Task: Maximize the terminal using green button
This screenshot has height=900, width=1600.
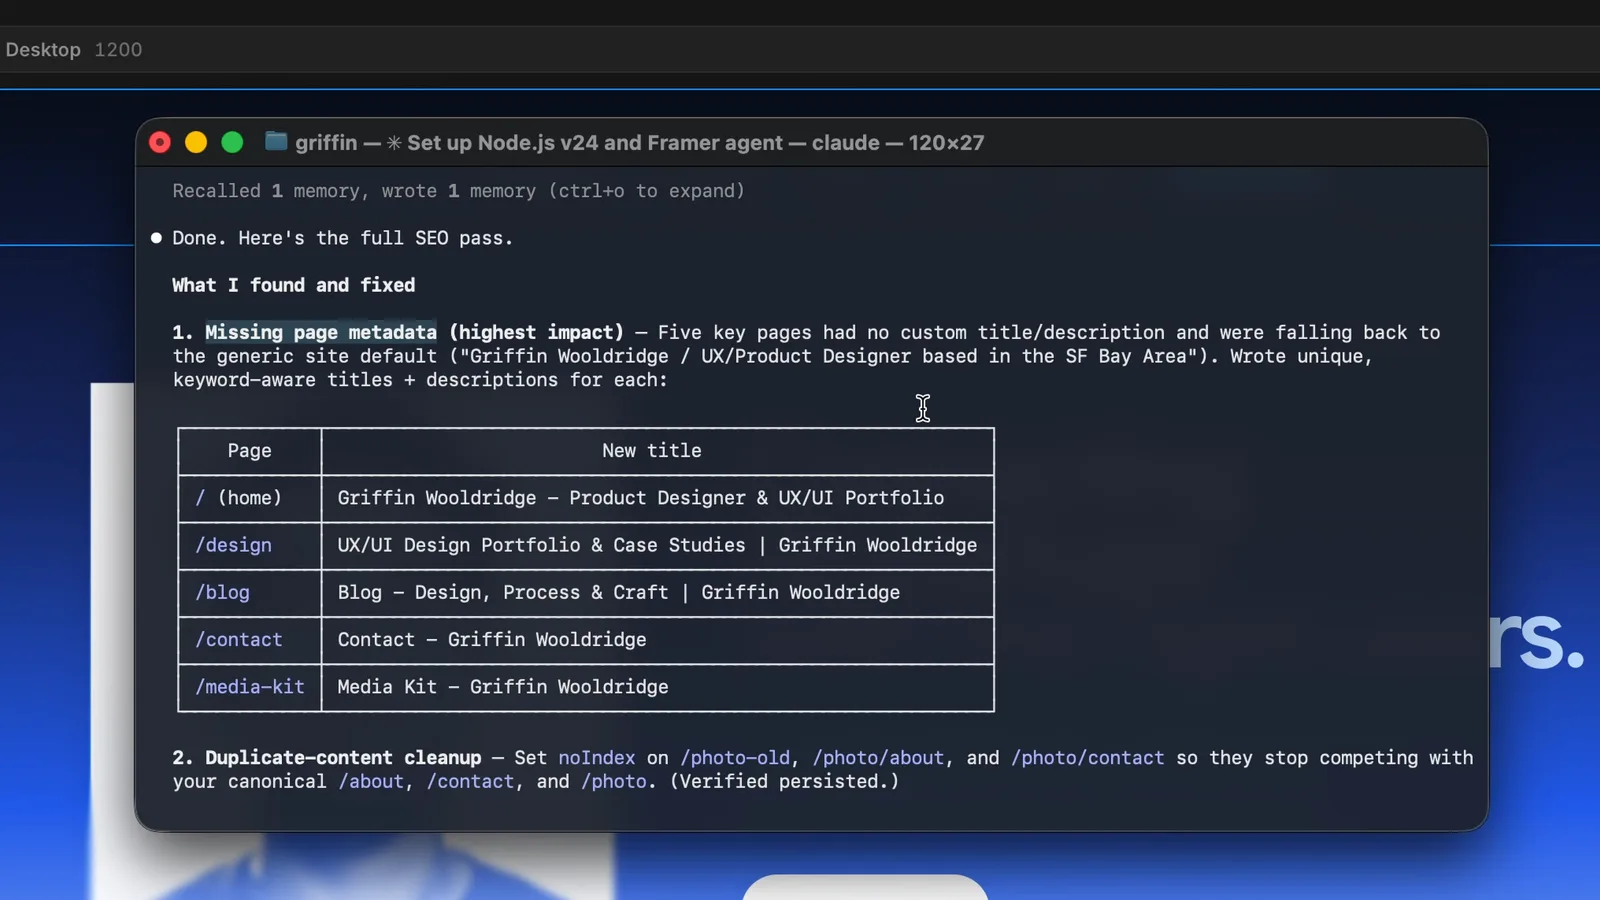Action: click(232, 143)
